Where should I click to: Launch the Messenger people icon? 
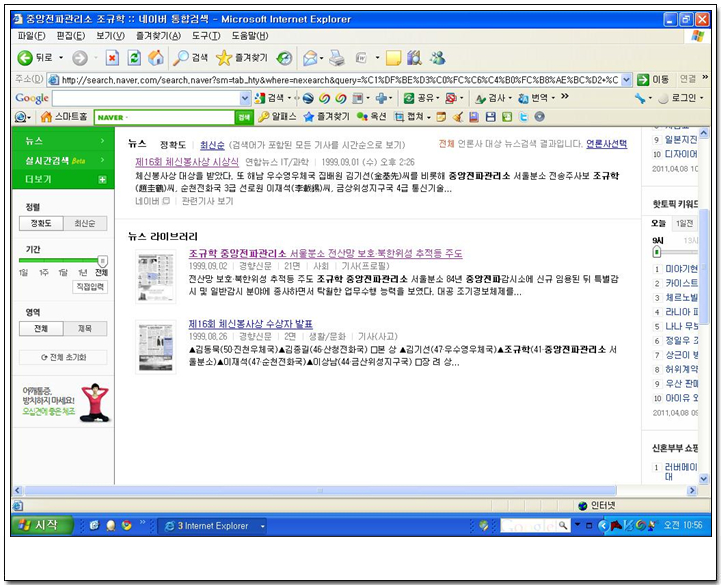pos(437,58)
